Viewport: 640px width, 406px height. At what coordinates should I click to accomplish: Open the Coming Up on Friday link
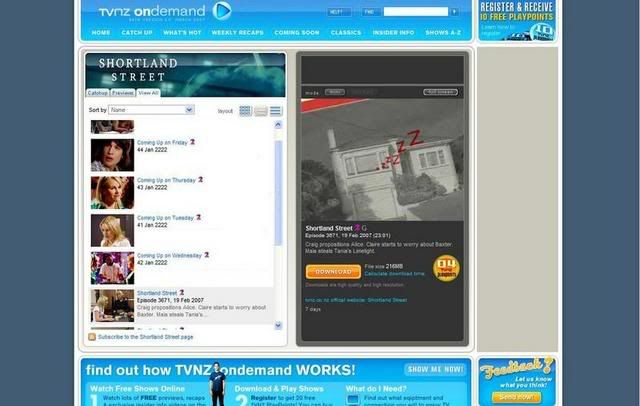pyautogui.click(x=162, y=142)
